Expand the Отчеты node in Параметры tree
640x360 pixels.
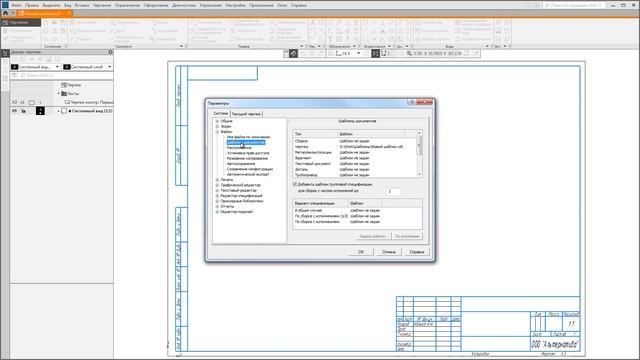217,206
